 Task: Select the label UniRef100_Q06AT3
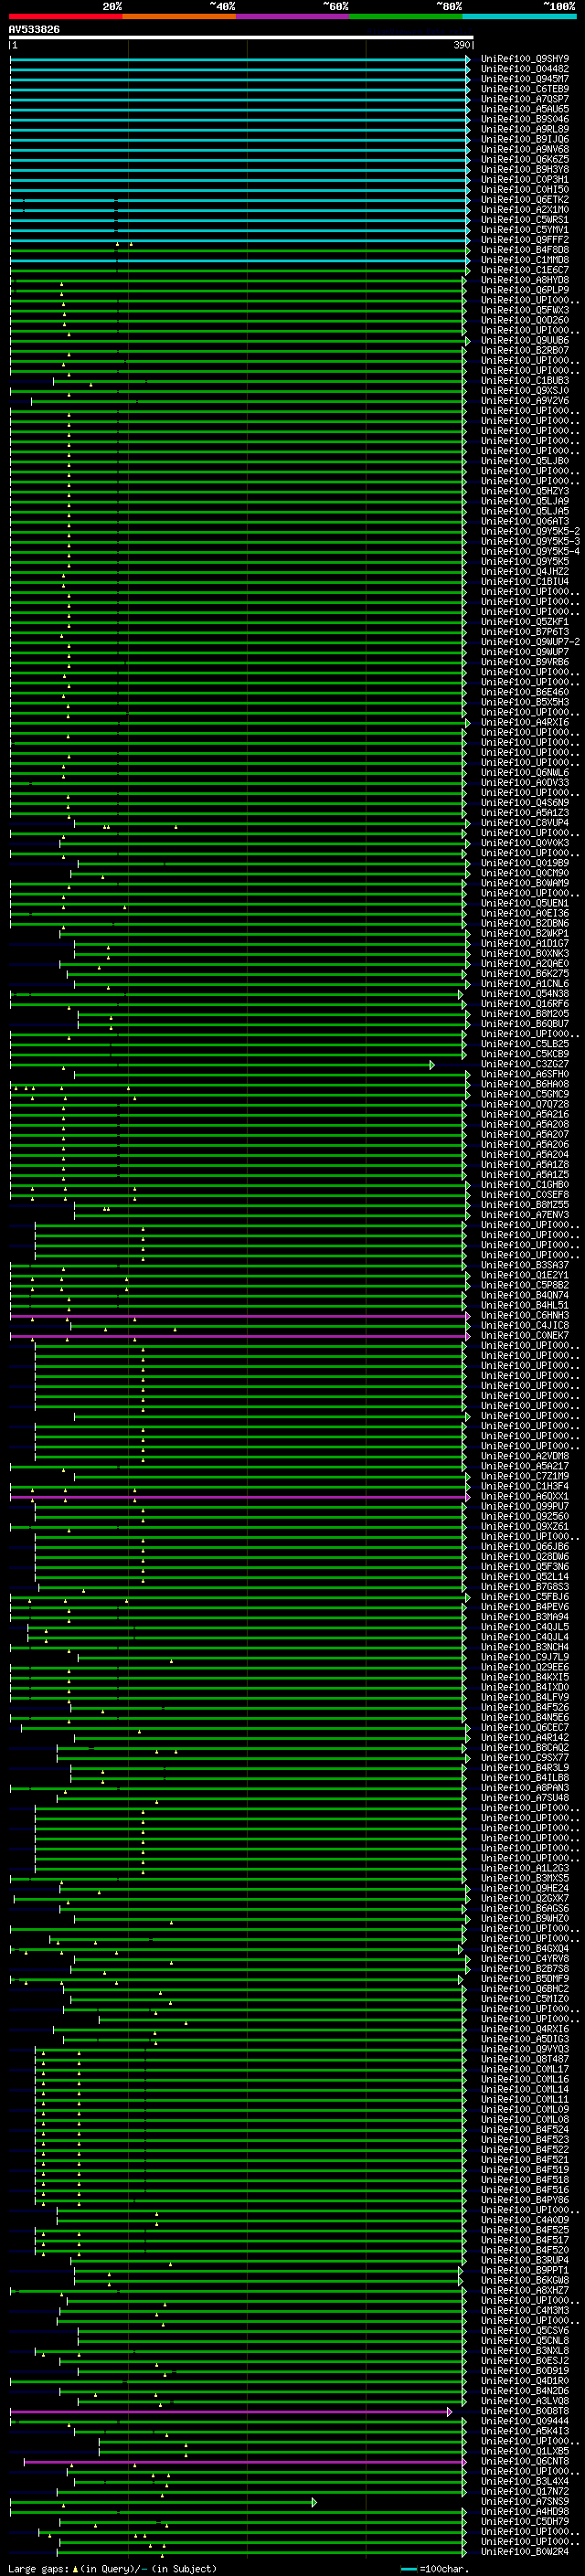coord(525,521)
